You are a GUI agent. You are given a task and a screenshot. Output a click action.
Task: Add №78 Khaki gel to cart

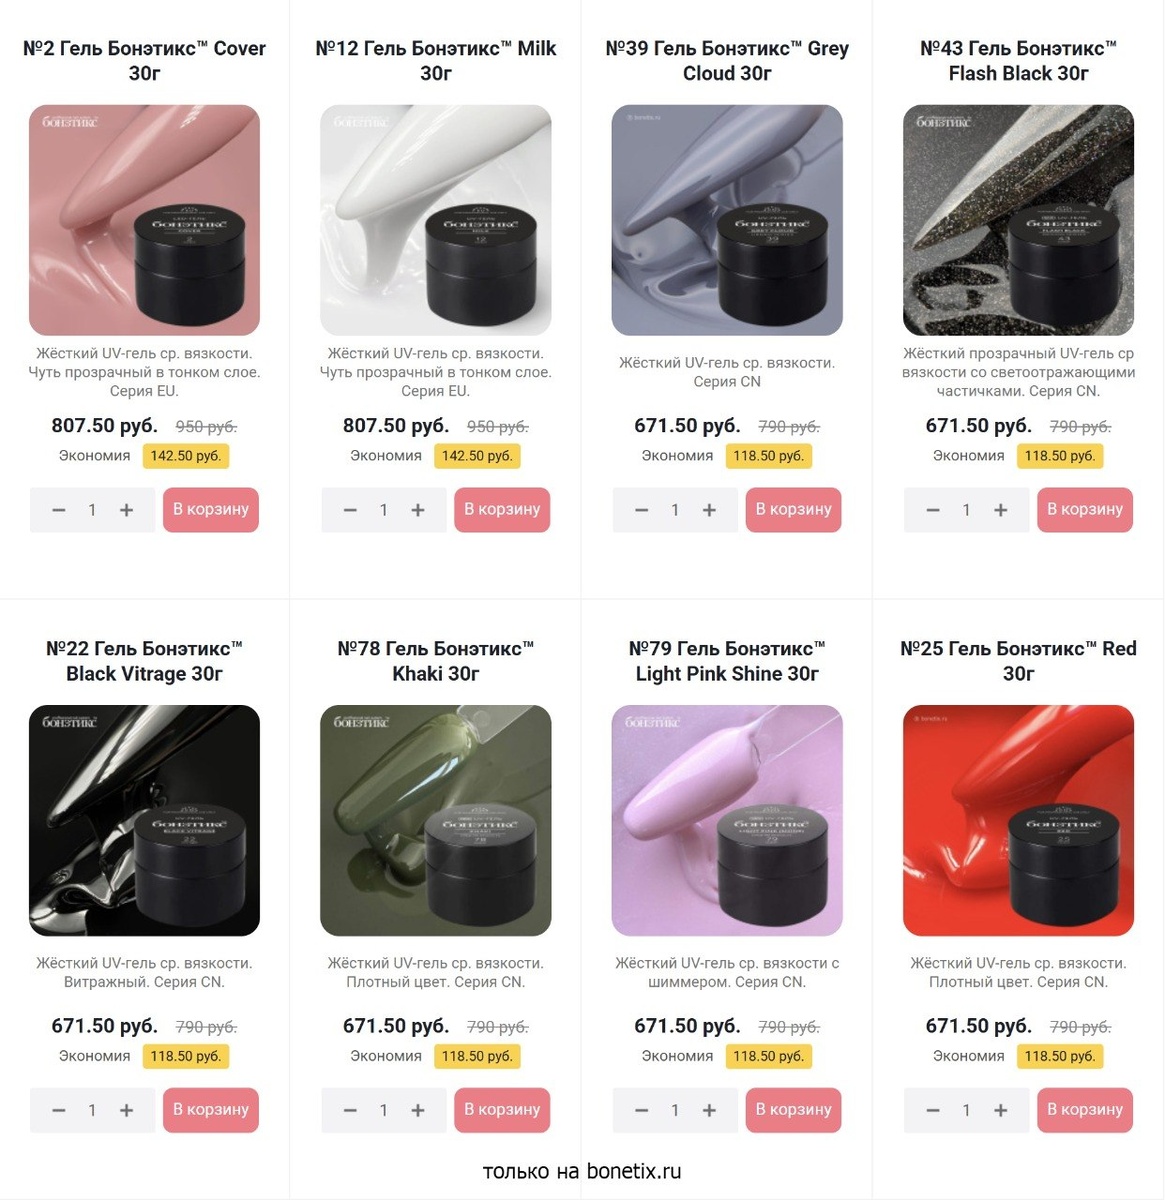[502, 1110]
